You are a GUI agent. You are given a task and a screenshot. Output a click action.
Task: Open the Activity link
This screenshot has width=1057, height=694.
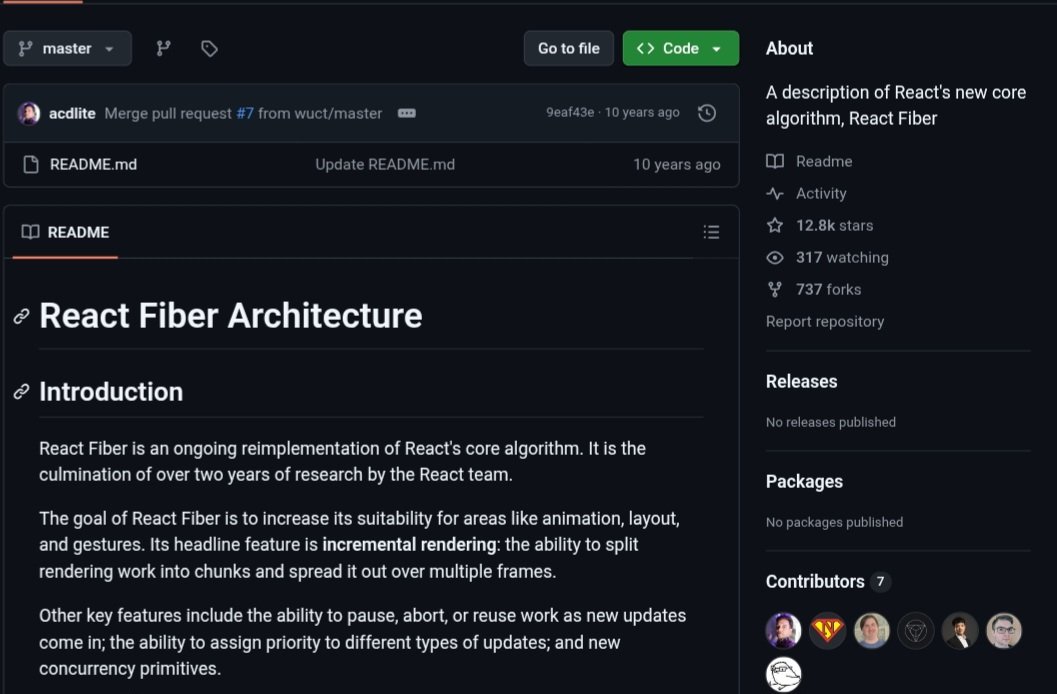(x=821, y=193)
